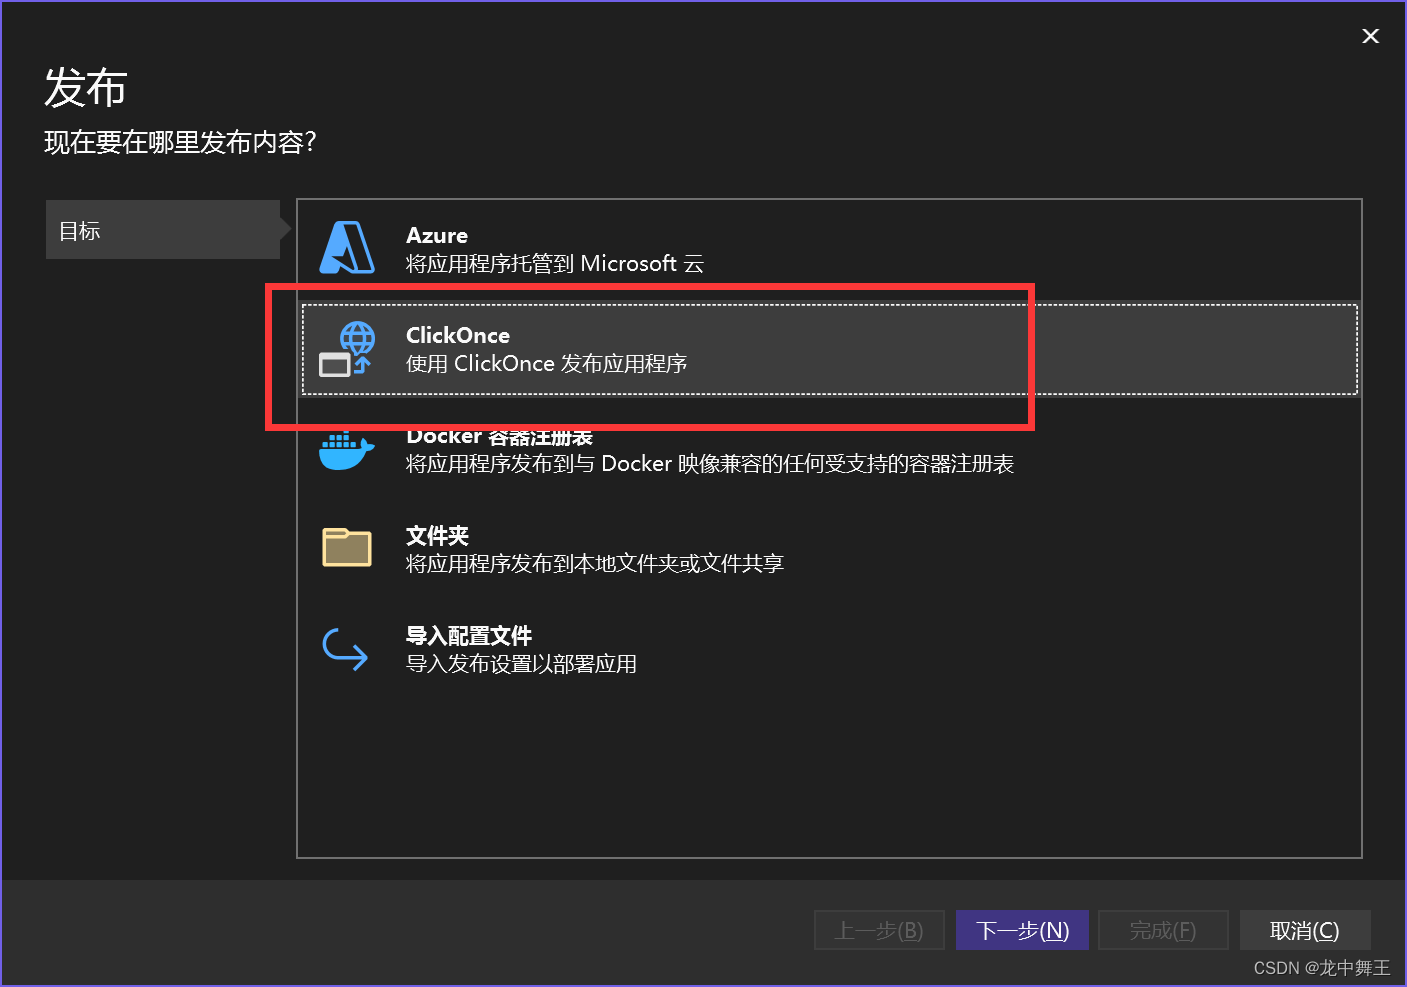Click the disabled 完成(F) button

point(1163,930)
